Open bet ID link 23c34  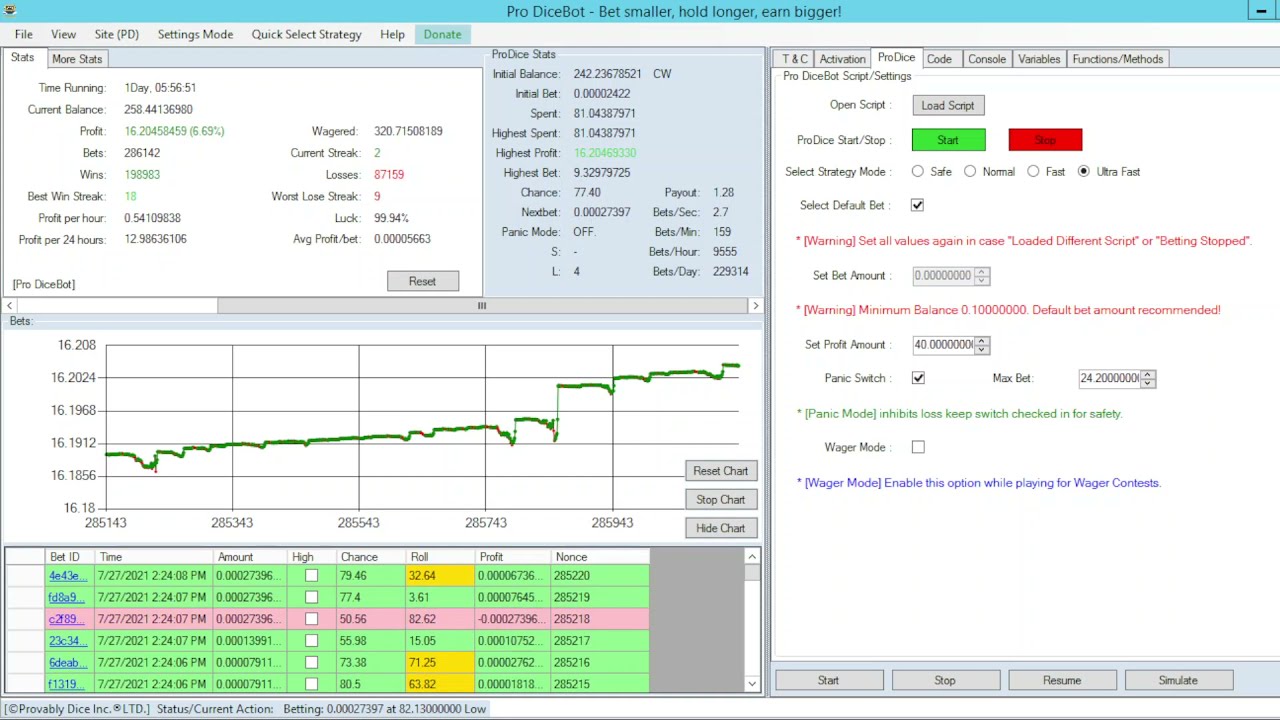coord(68,641)
